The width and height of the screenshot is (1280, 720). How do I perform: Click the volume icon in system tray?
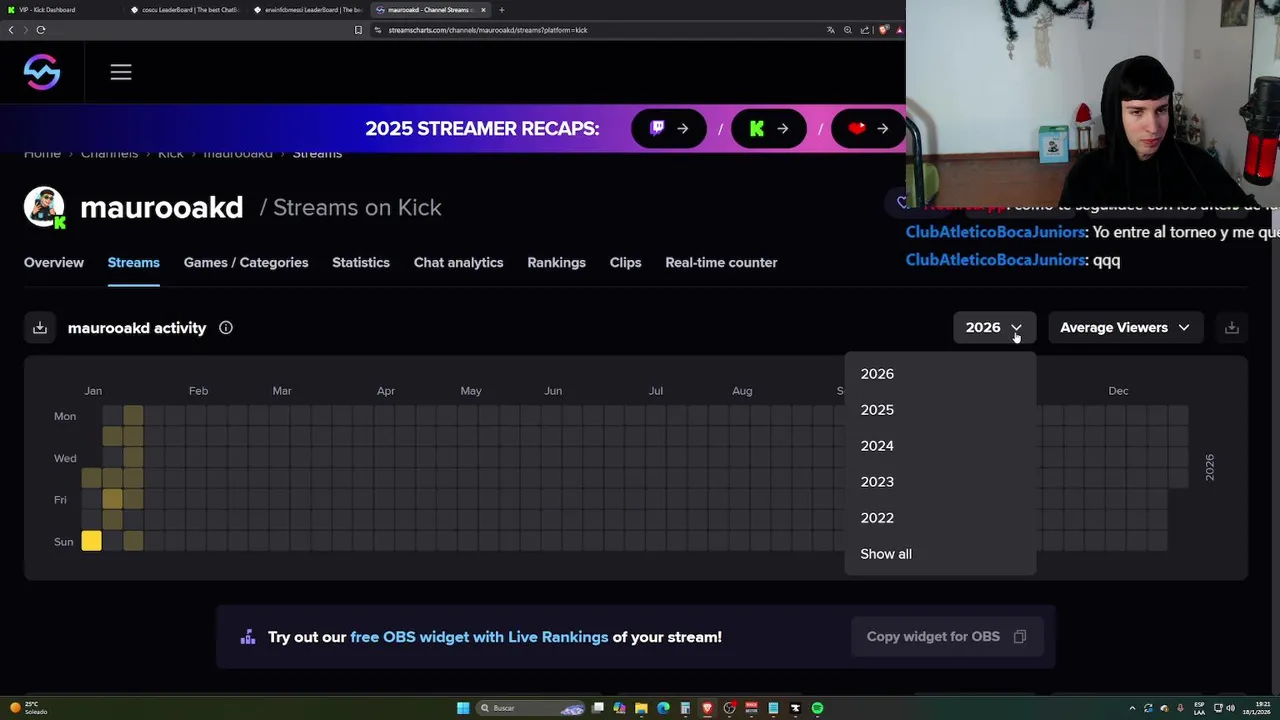tap(1230, 708)
